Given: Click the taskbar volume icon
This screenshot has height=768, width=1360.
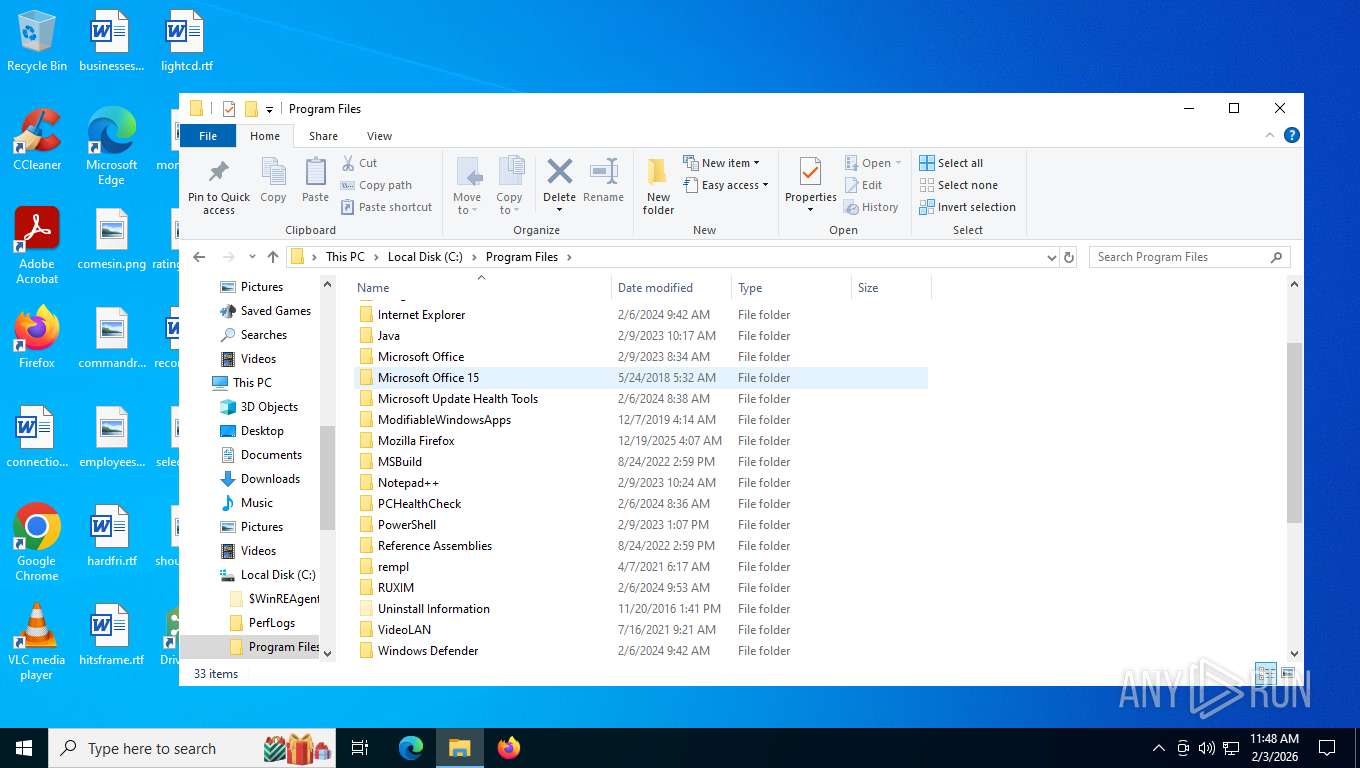Looking at the screenshot, I should pyautogui.click(x=1207, y=748).
